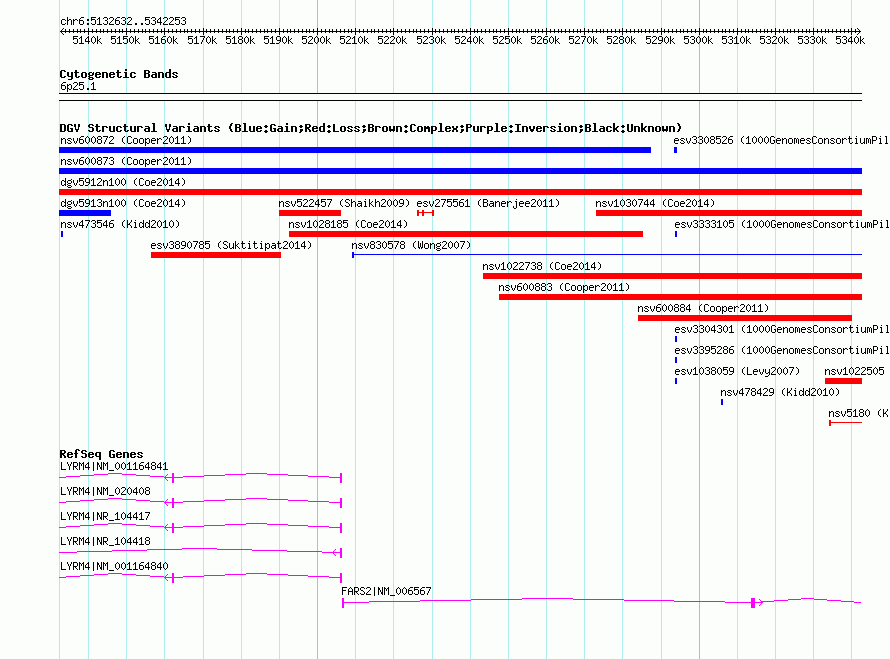890x659 pixels.
Task: Click the esv3304301 variant label
Action: tap(782, 329)
